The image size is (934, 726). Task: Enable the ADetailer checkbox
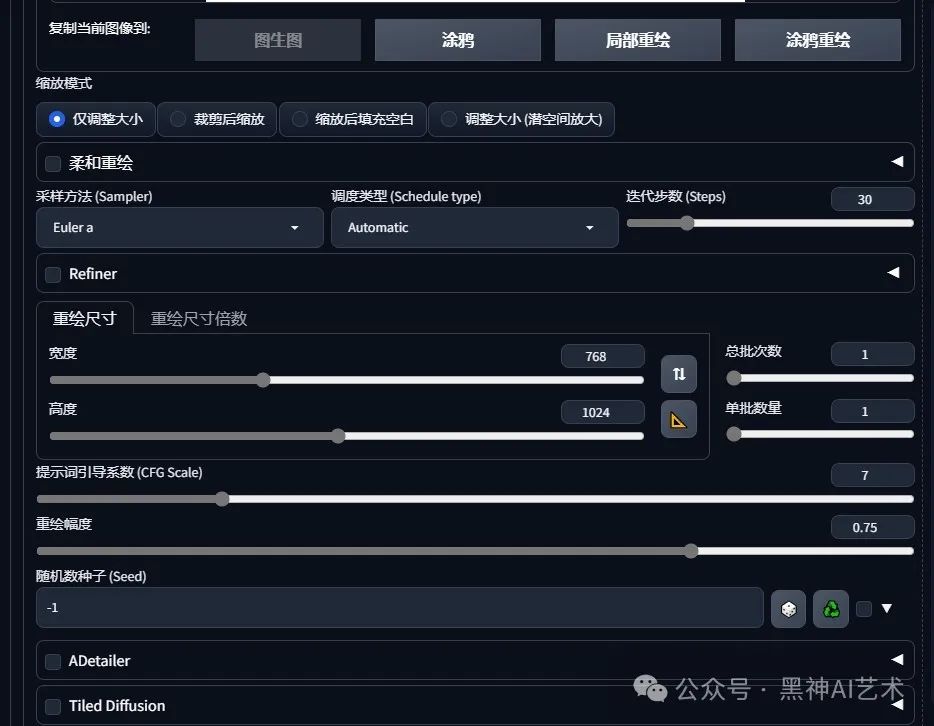tap(53, 662)
